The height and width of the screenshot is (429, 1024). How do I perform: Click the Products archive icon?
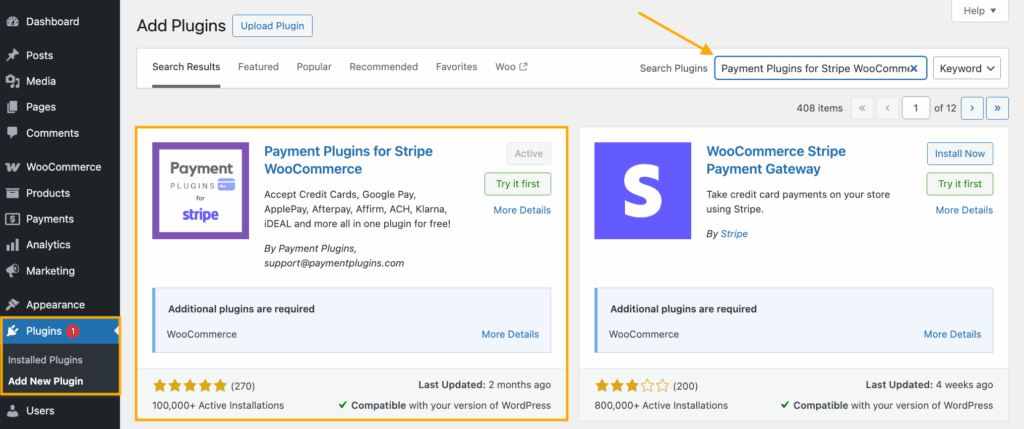12,193
